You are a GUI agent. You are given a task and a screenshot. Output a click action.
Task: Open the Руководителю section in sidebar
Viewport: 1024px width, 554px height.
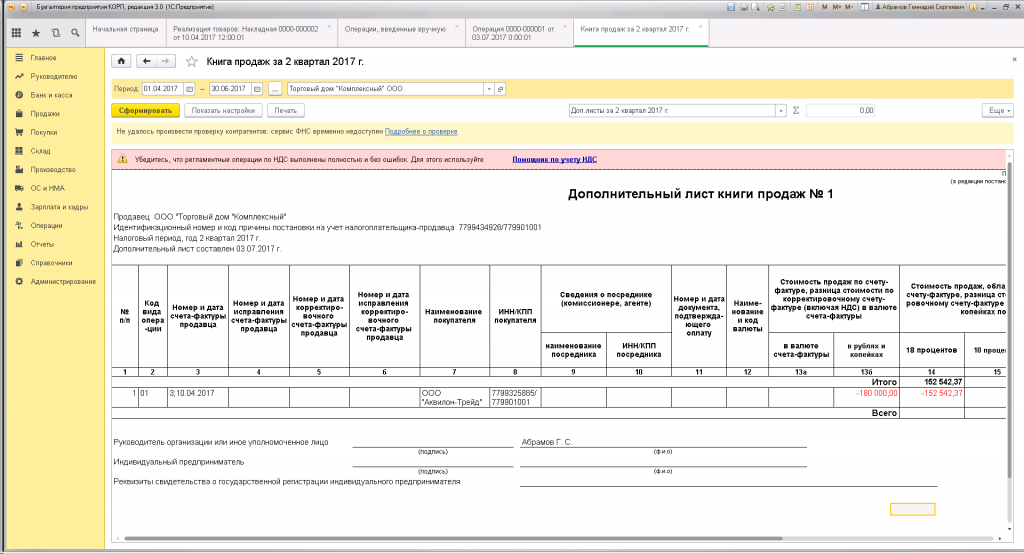pyautogui.click(x=54, y=76)
